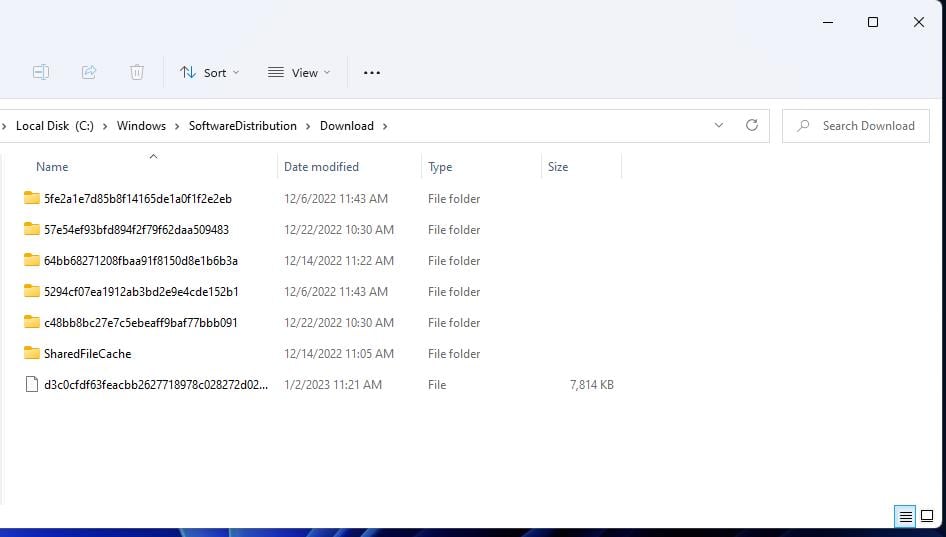The height and width of the screenshot is (537, 946).
Task: Click the Rename icon in the toolbar
Action: (x=41, y=72)
